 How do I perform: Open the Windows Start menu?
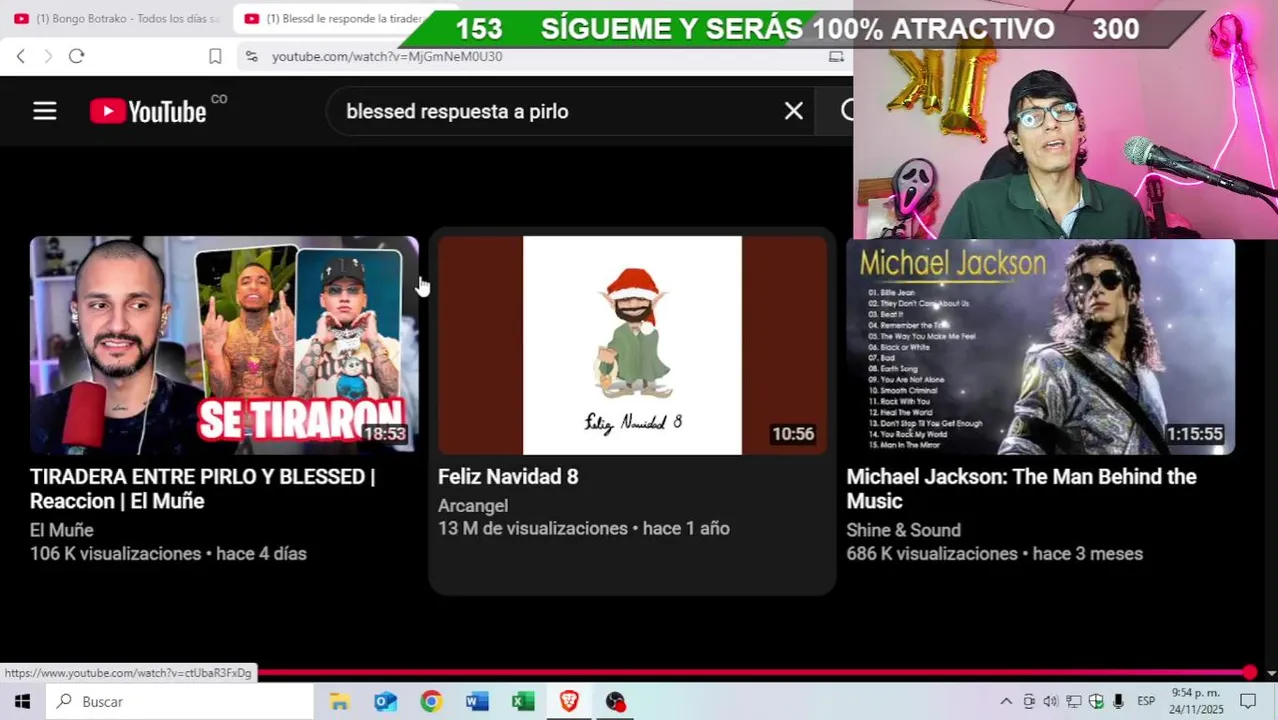[x=22, y=701]
